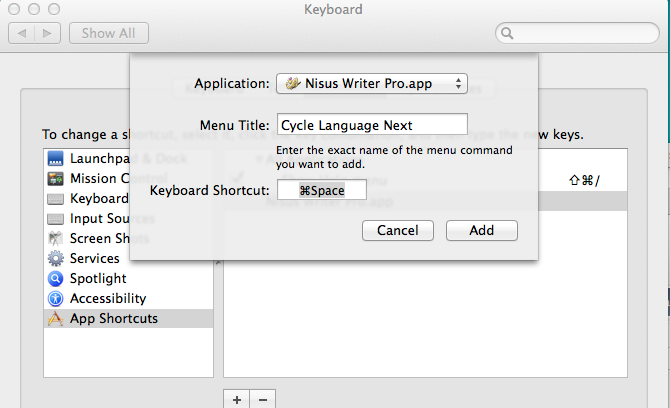This screenshot has width=670, height=408.
Task: Click the Input Sources icon
Action: click(x=56, y=219)
